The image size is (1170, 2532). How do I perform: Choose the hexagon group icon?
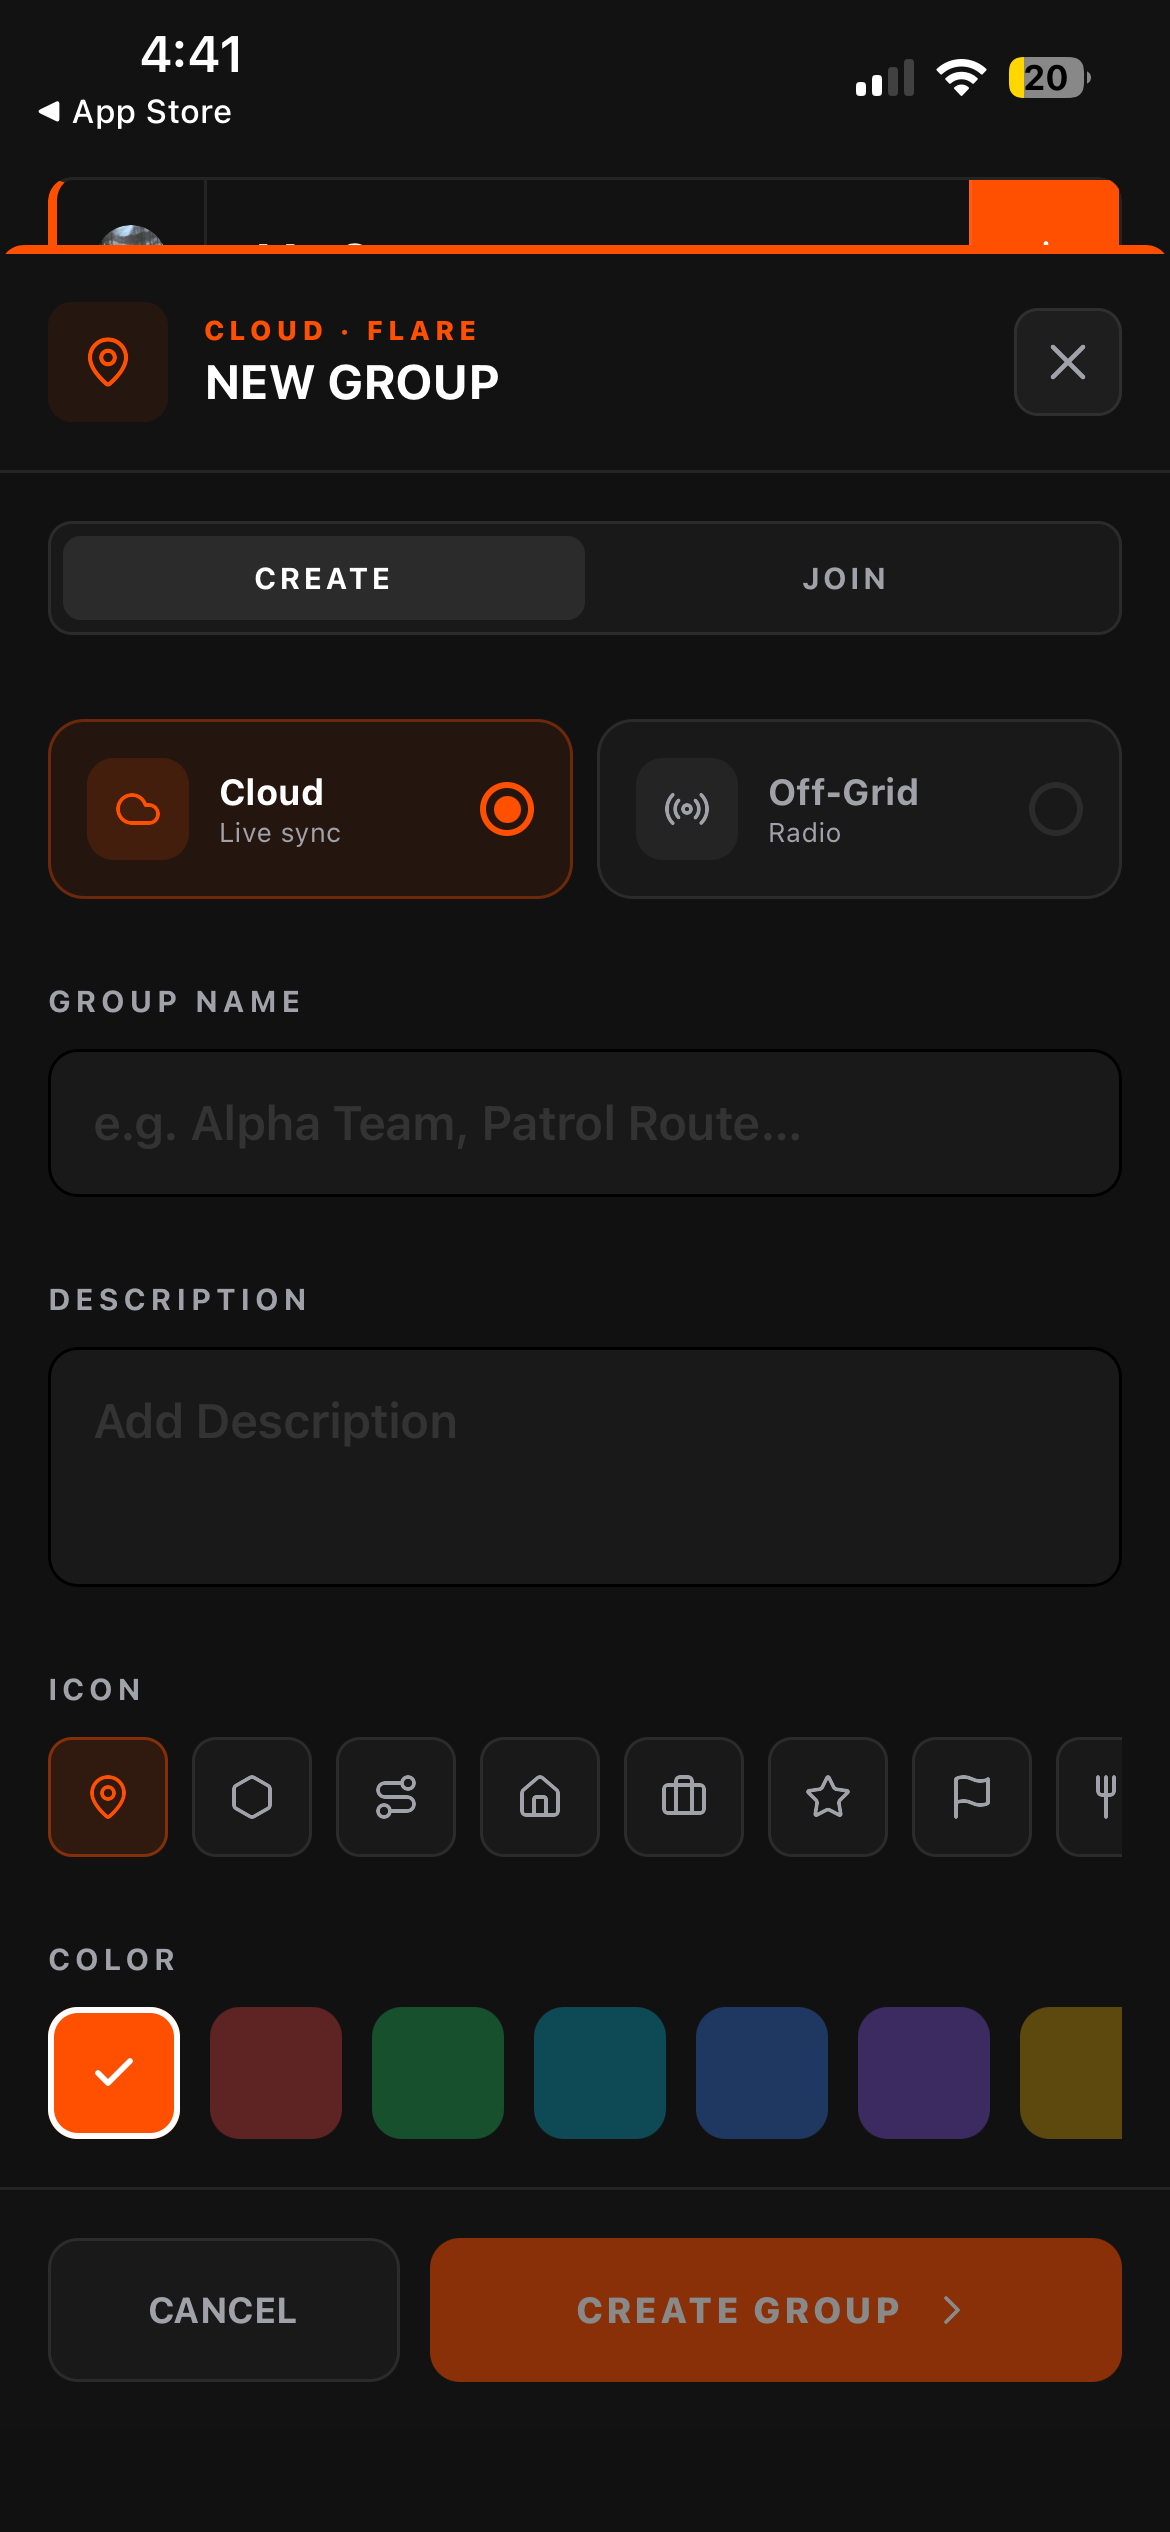point(252,1797)
